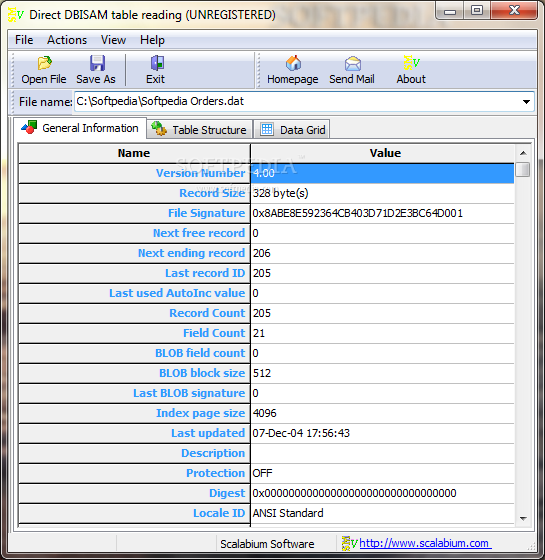Open the Help menu
Screen dimensions: 545x560
152,40
